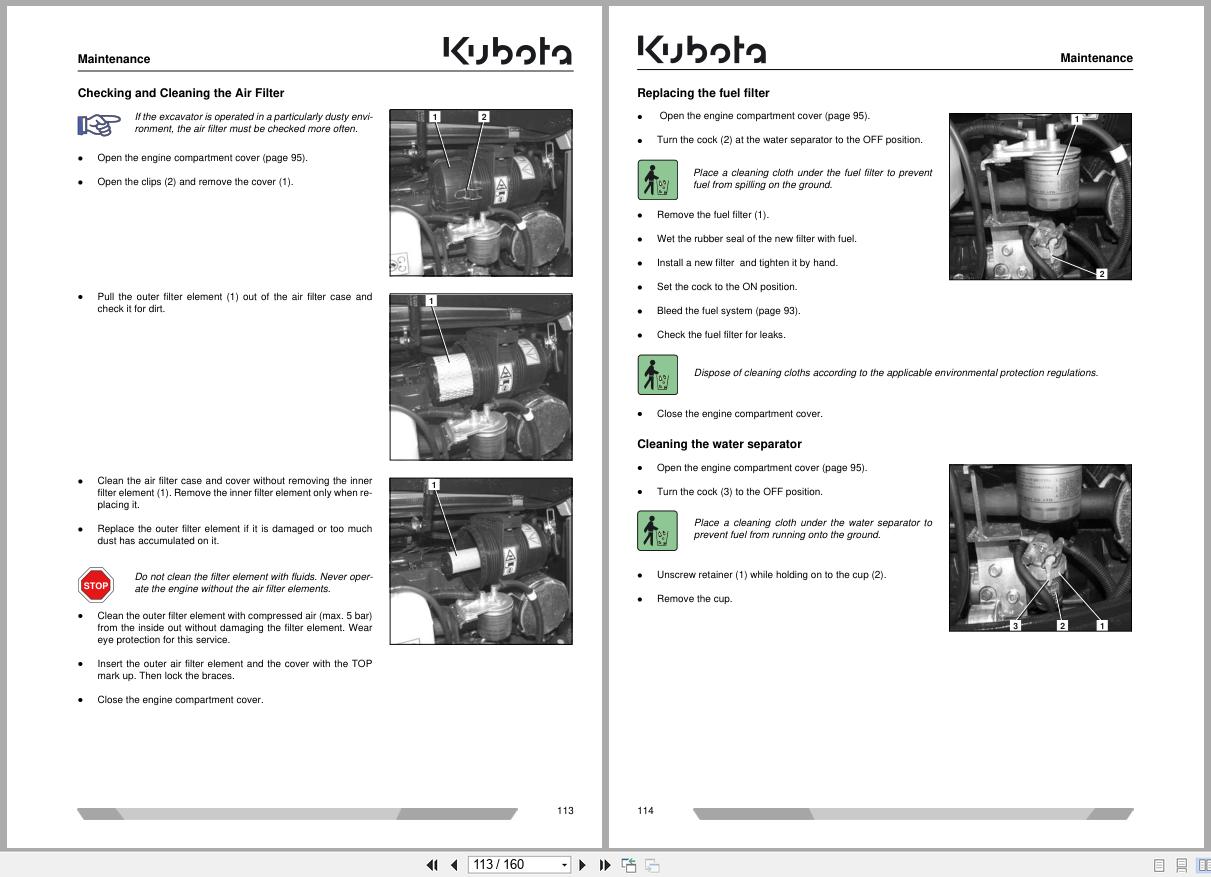Click text 'Pull the outer filter element (1) out'
1211x877 pixels.
[x=234, y=303]
